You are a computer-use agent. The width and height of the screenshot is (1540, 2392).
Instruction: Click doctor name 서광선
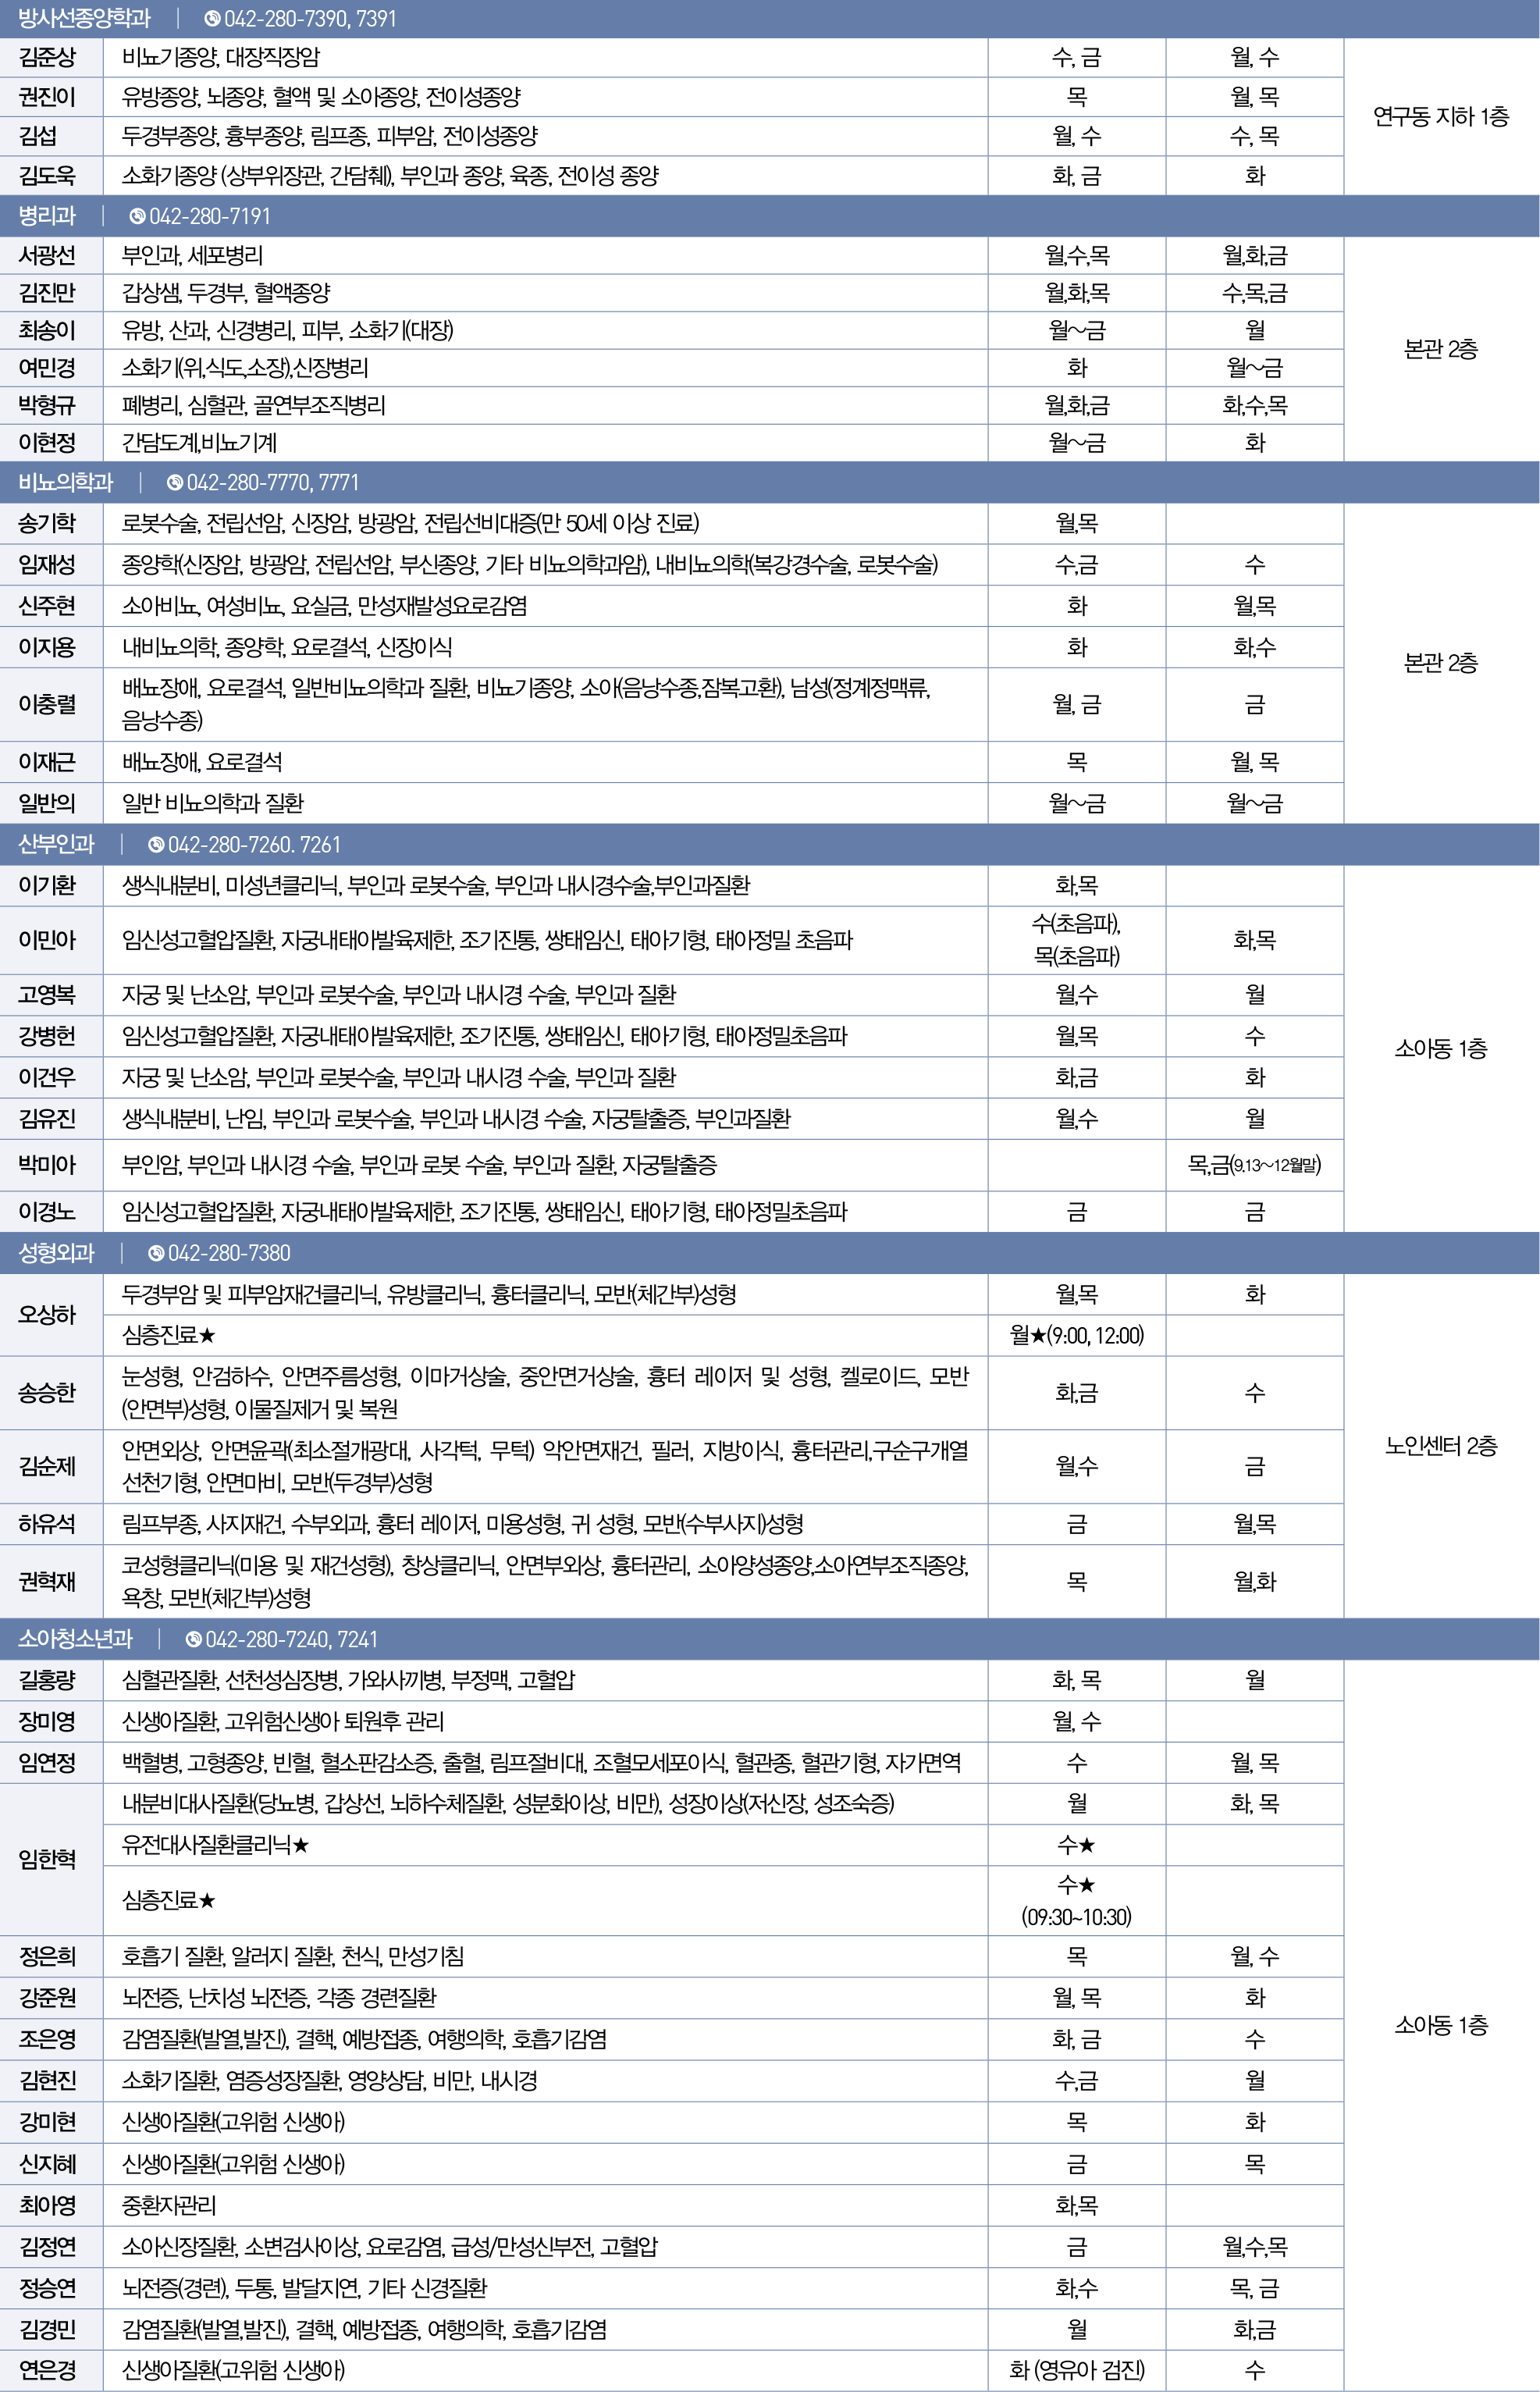click(x=47, y=256)
